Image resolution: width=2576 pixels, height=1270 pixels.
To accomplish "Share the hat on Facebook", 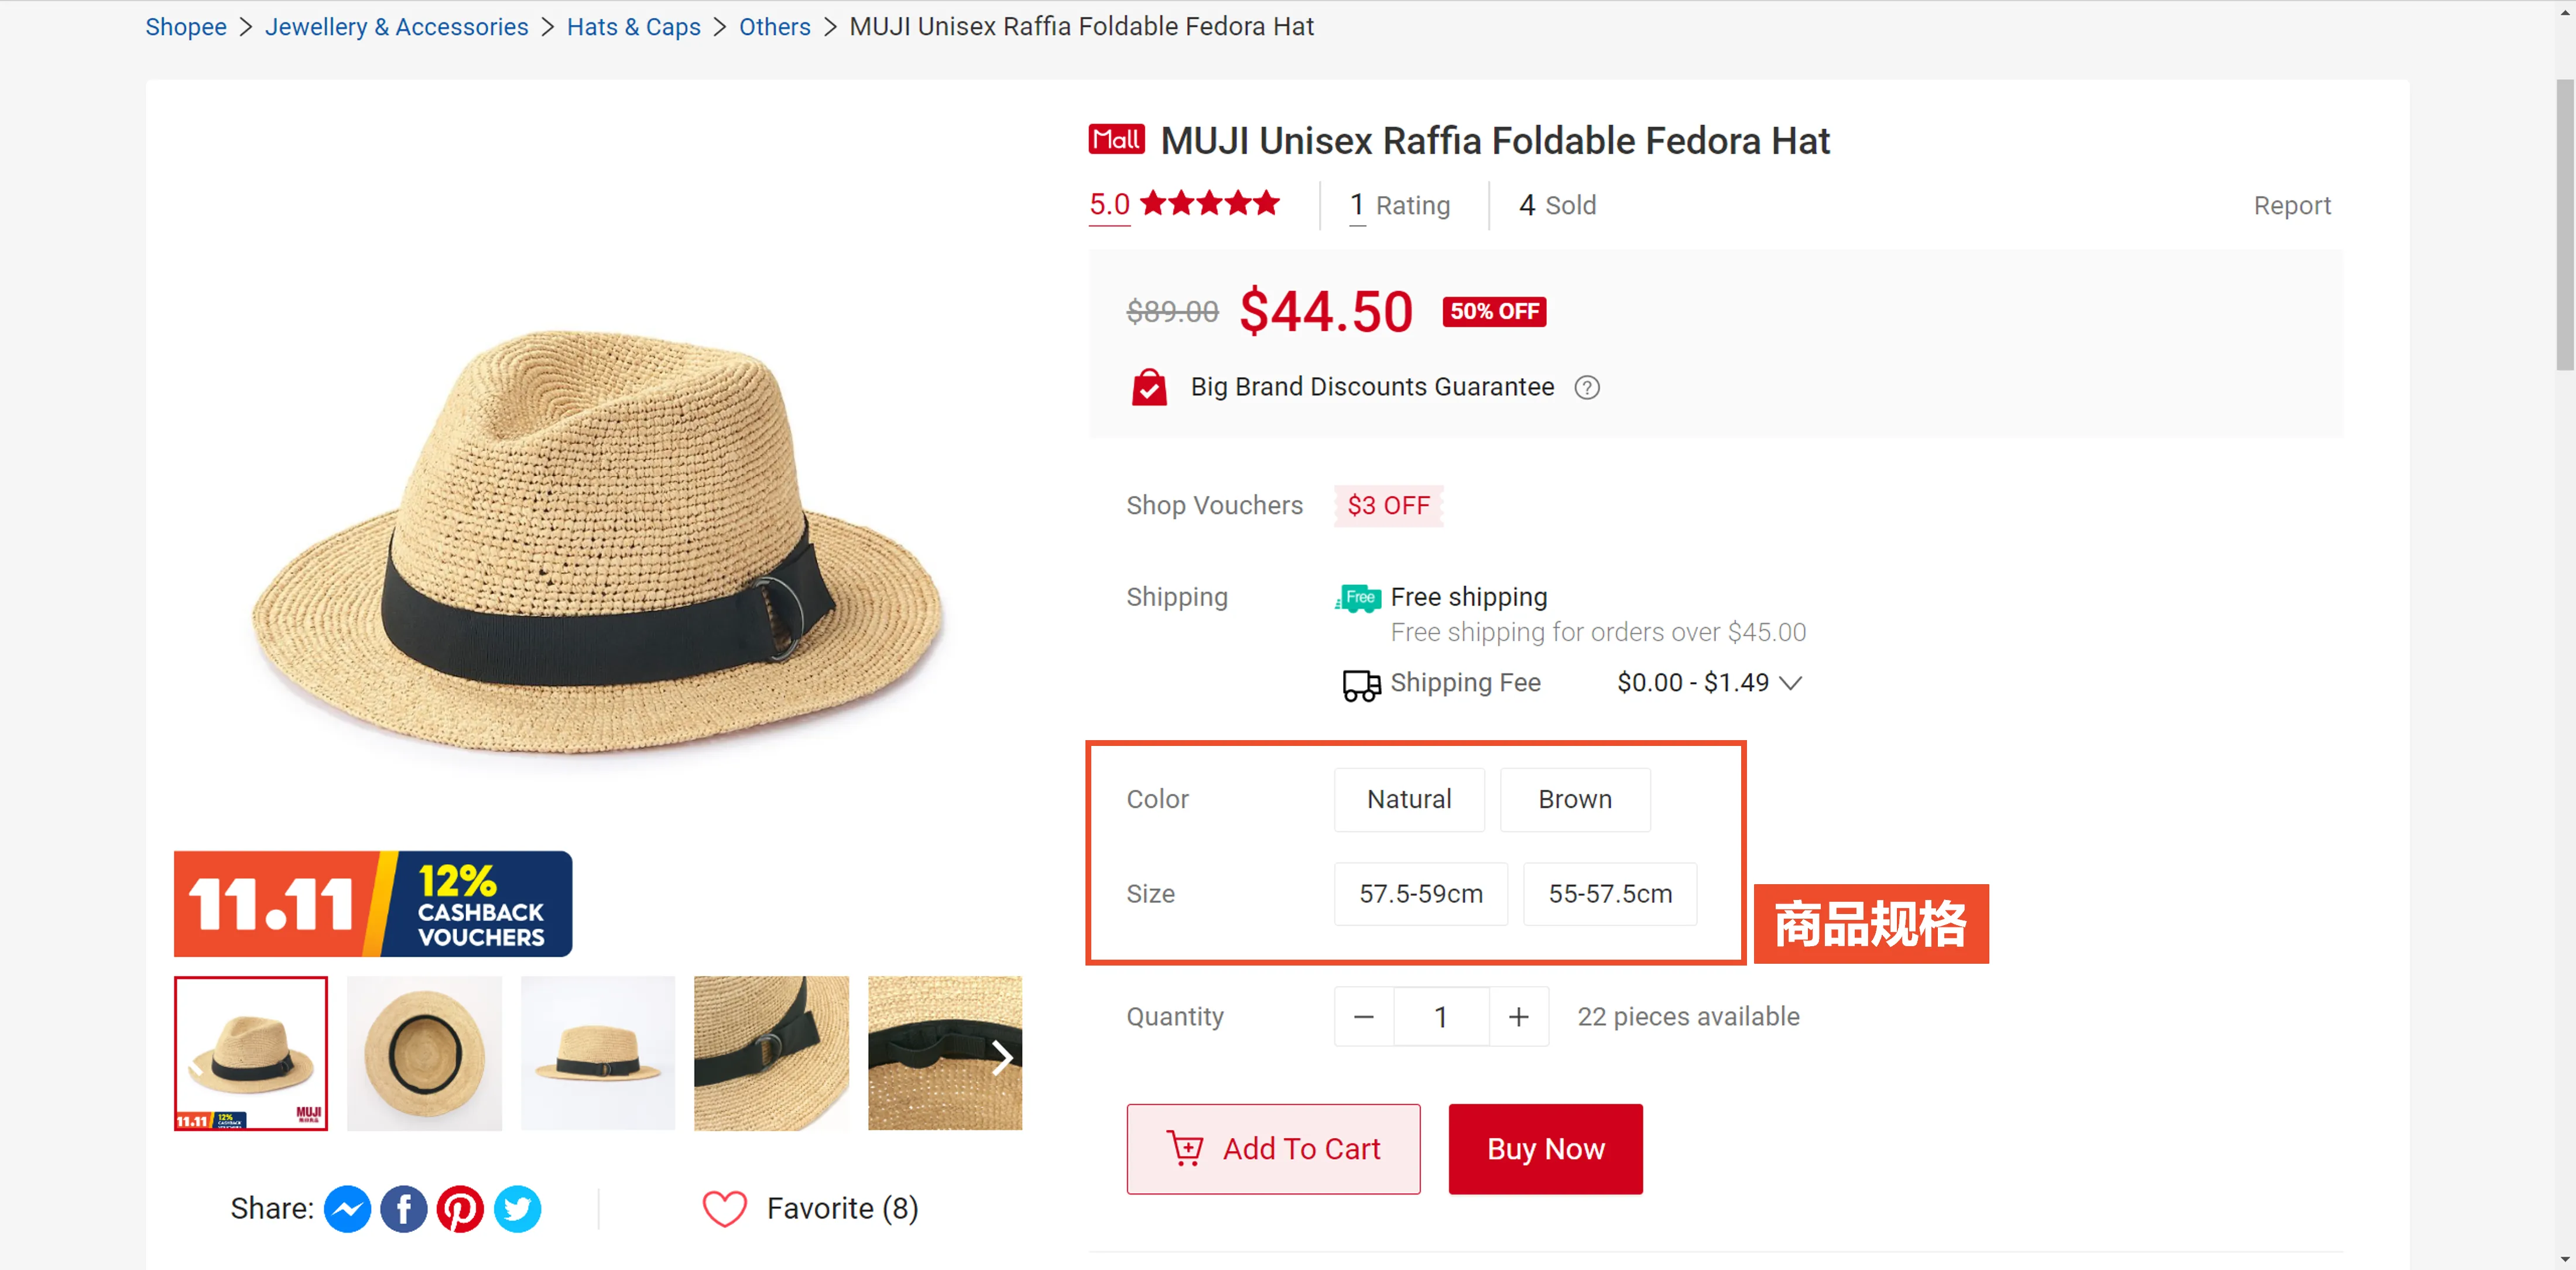I will pyautogui.click(x=404, y=1209).
